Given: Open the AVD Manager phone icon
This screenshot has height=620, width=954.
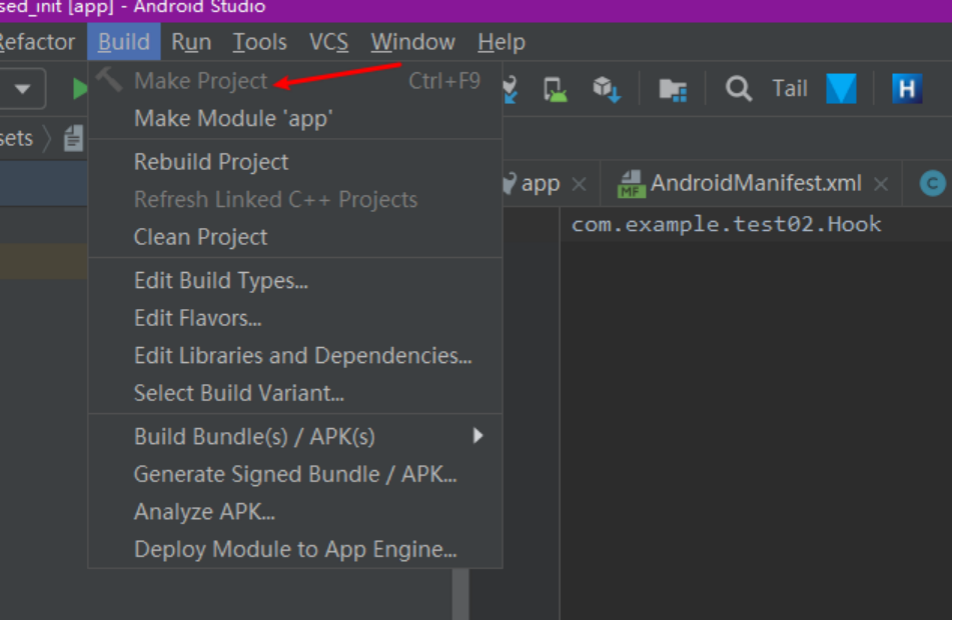Looking at the screenshot, I should click(554, 89).
